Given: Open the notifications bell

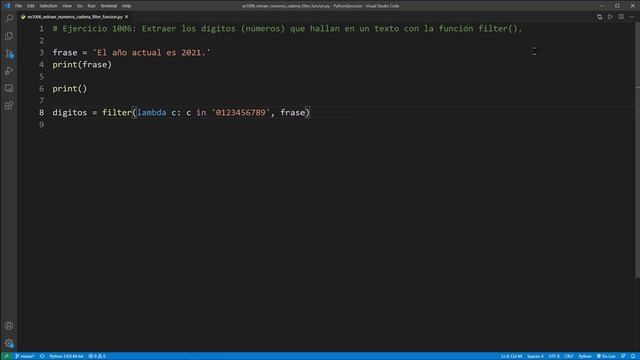Looking at the screenshot, I should (633, 356).
